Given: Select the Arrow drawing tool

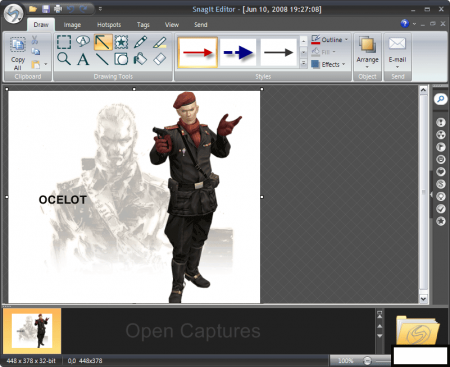Looking at the screenshot, I should (x=103, y=42).
